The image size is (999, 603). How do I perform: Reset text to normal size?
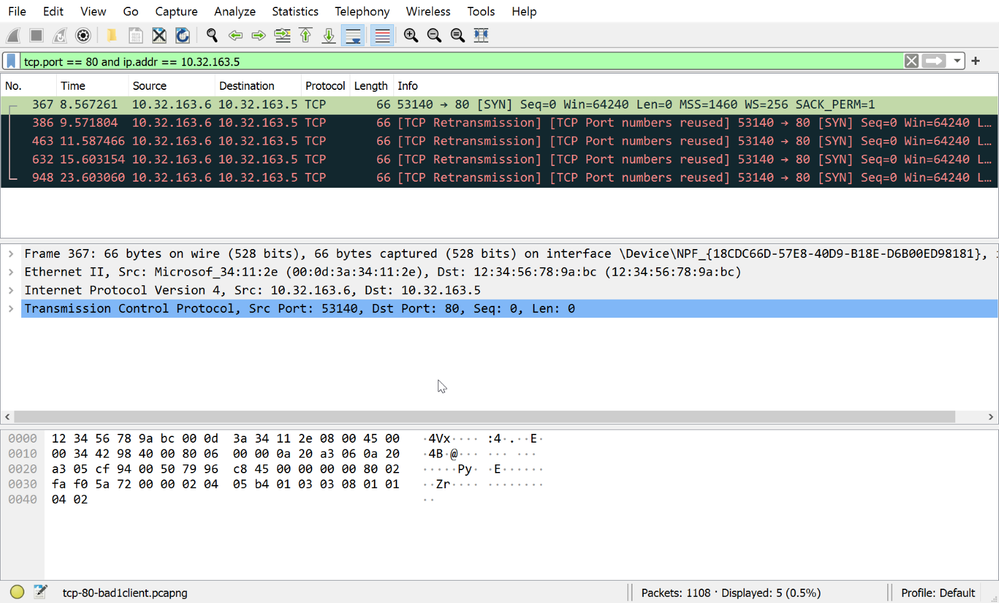(x=457, y=36)
